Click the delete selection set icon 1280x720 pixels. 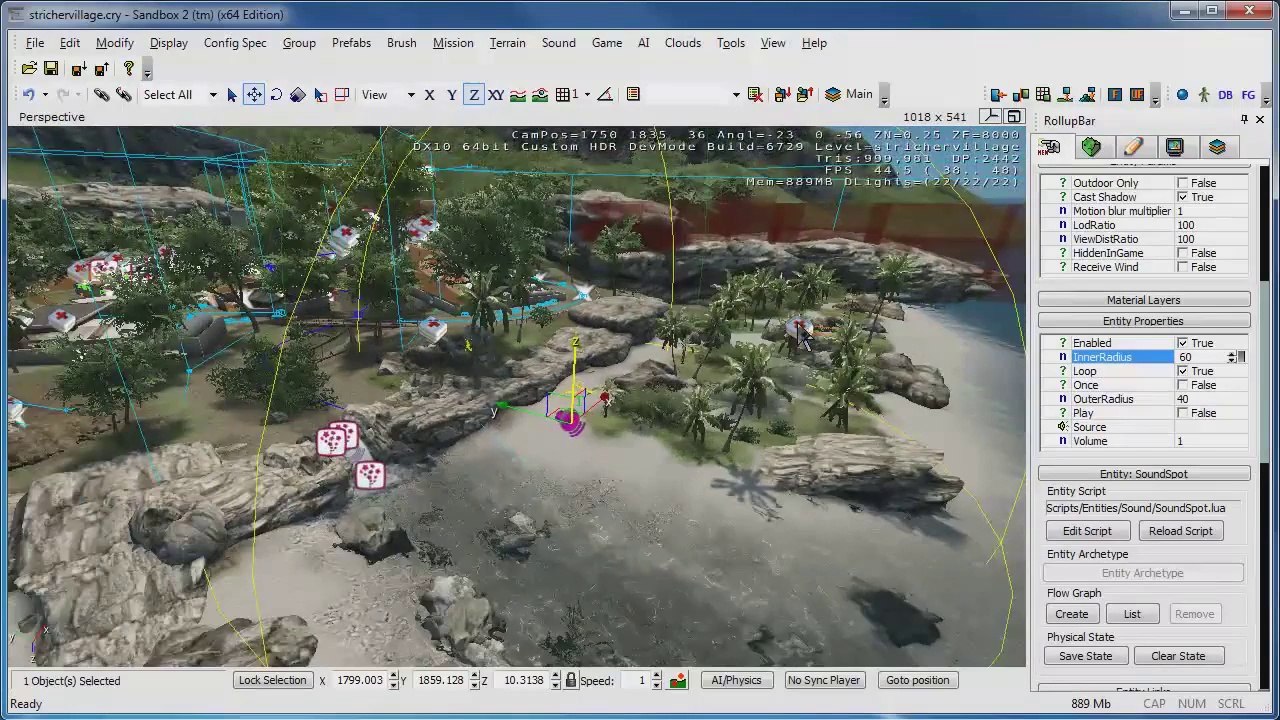tap(755, 94)
